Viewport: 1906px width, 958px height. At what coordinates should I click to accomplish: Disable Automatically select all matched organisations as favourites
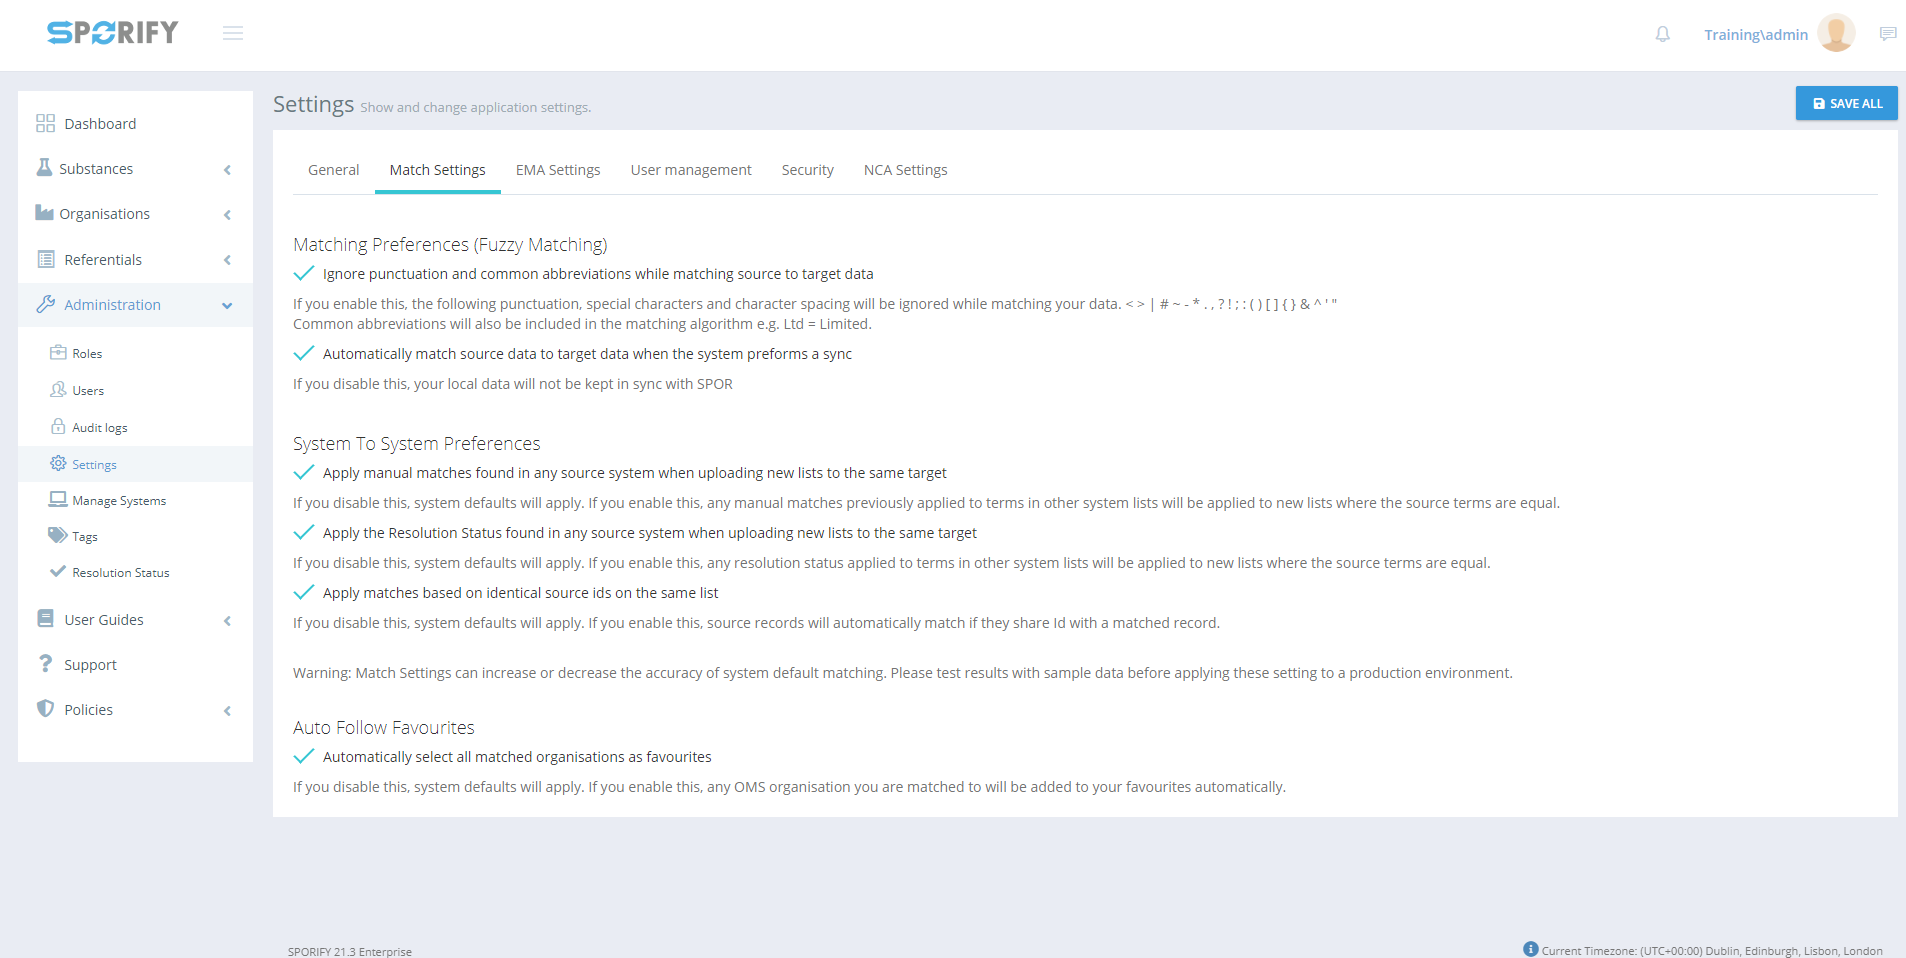click(x=304, y=757)
